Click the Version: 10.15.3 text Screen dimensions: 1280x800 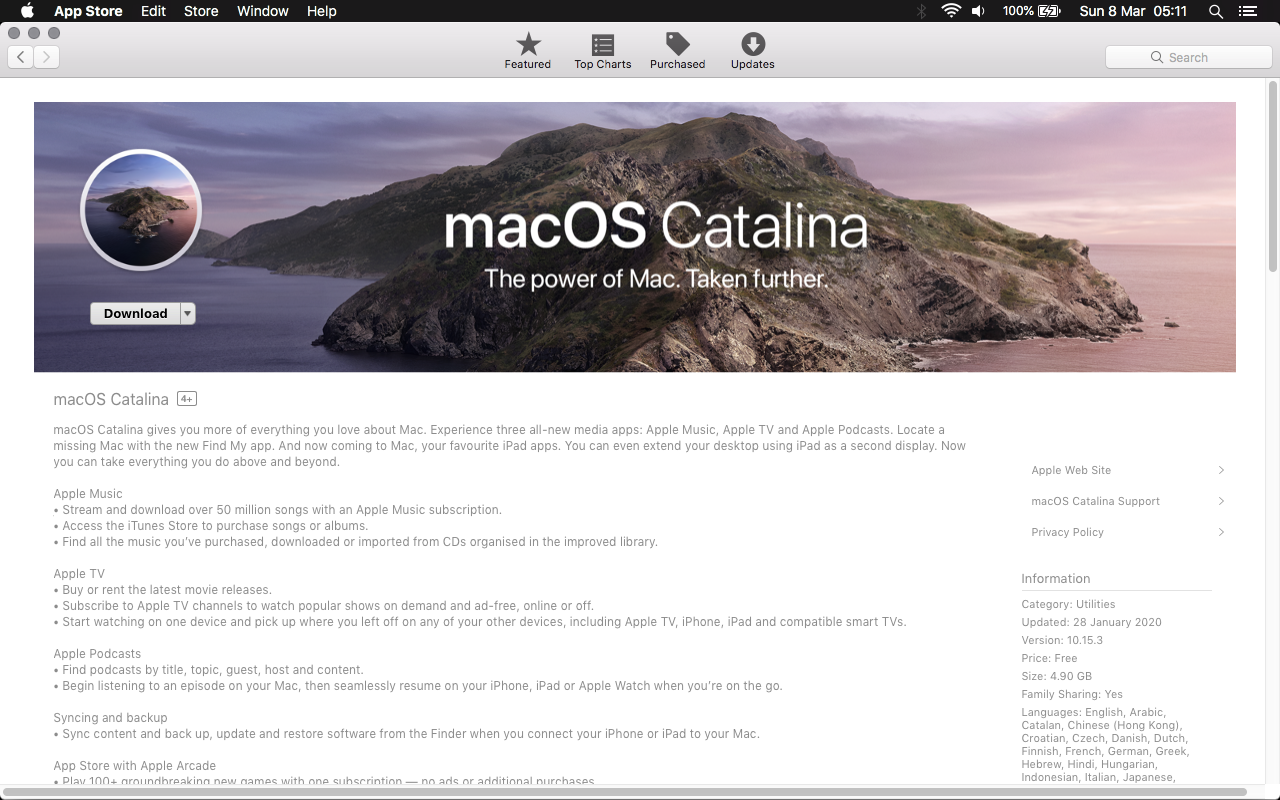pyautogui.click(x=1062, y=640)
